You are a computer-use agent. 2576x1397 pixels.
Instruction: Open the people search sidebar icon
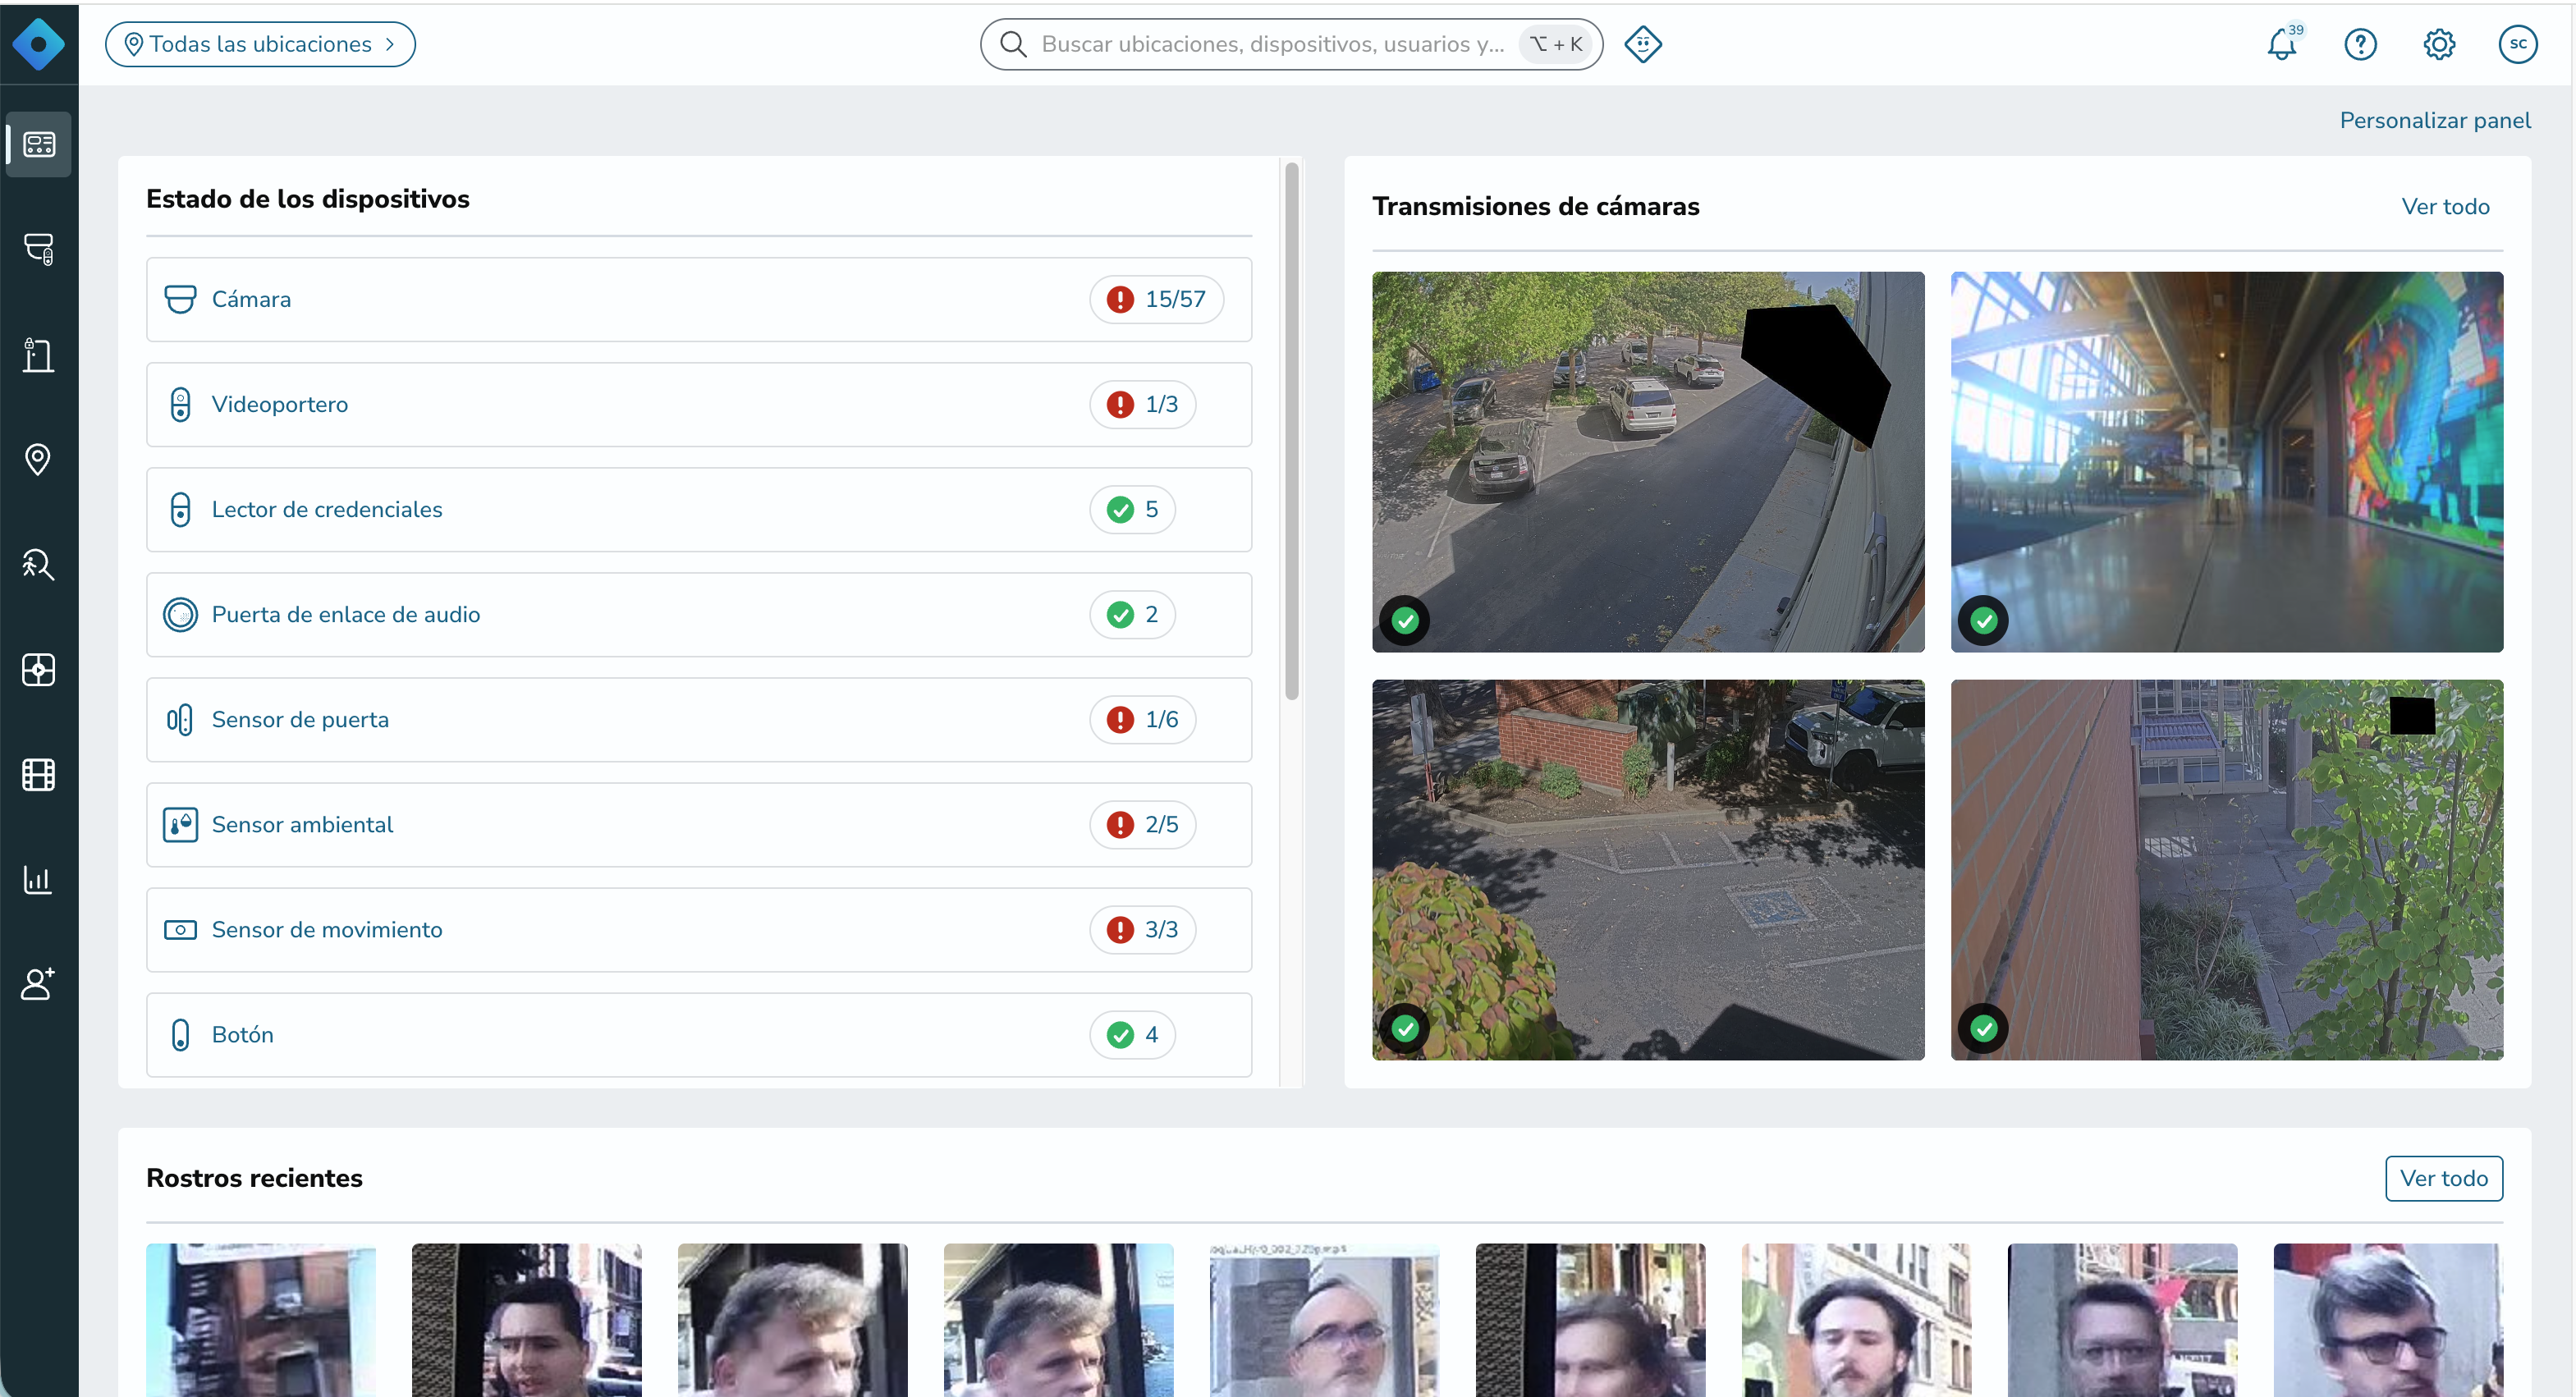pyautogui.click(x=39, y=564)
